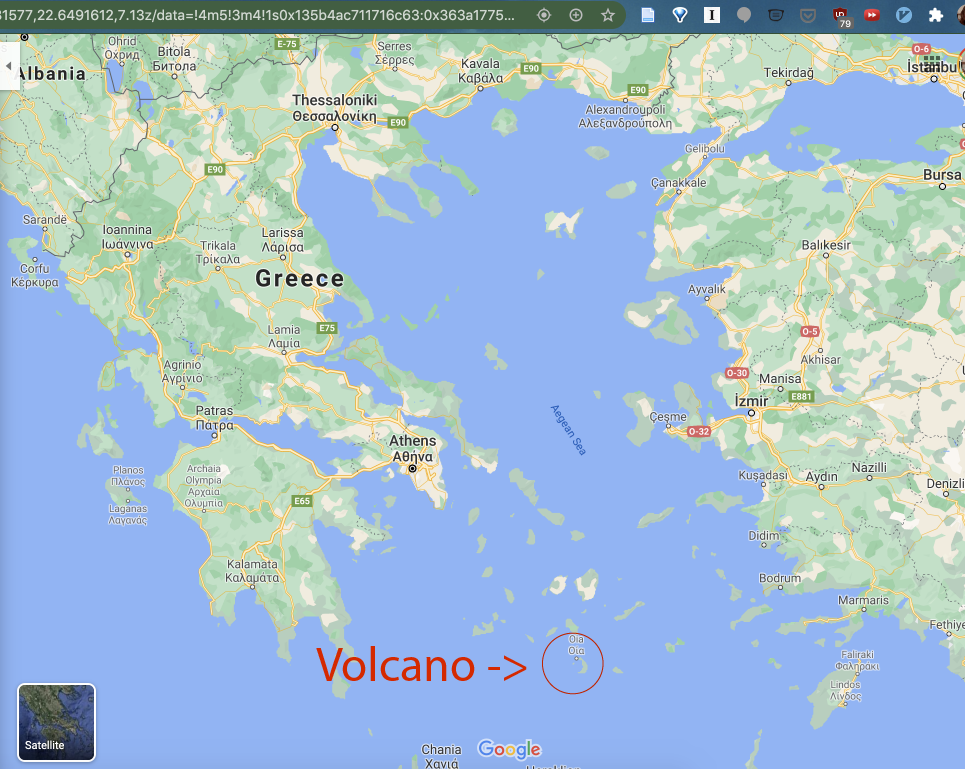Click the Bitola label
965x769 pixels.
click(x=174, y=59)
